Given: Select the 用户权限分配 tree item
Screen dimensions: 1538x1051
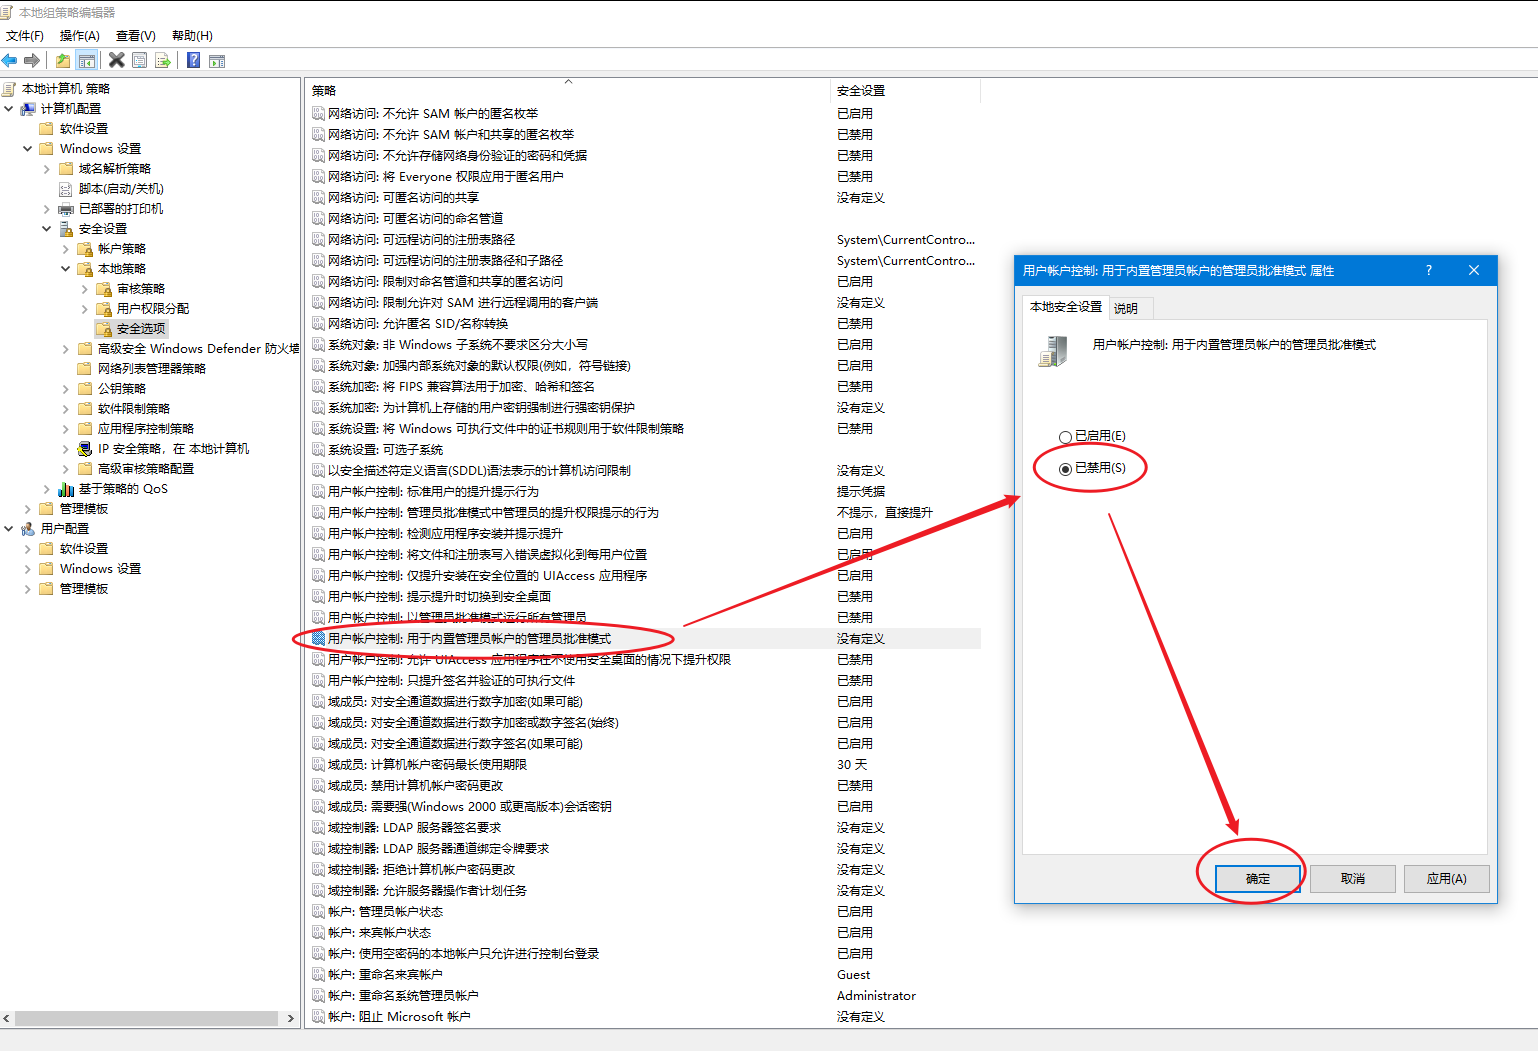Looking at the screenshot, I should pyautogui.click(x=152, y=309).
